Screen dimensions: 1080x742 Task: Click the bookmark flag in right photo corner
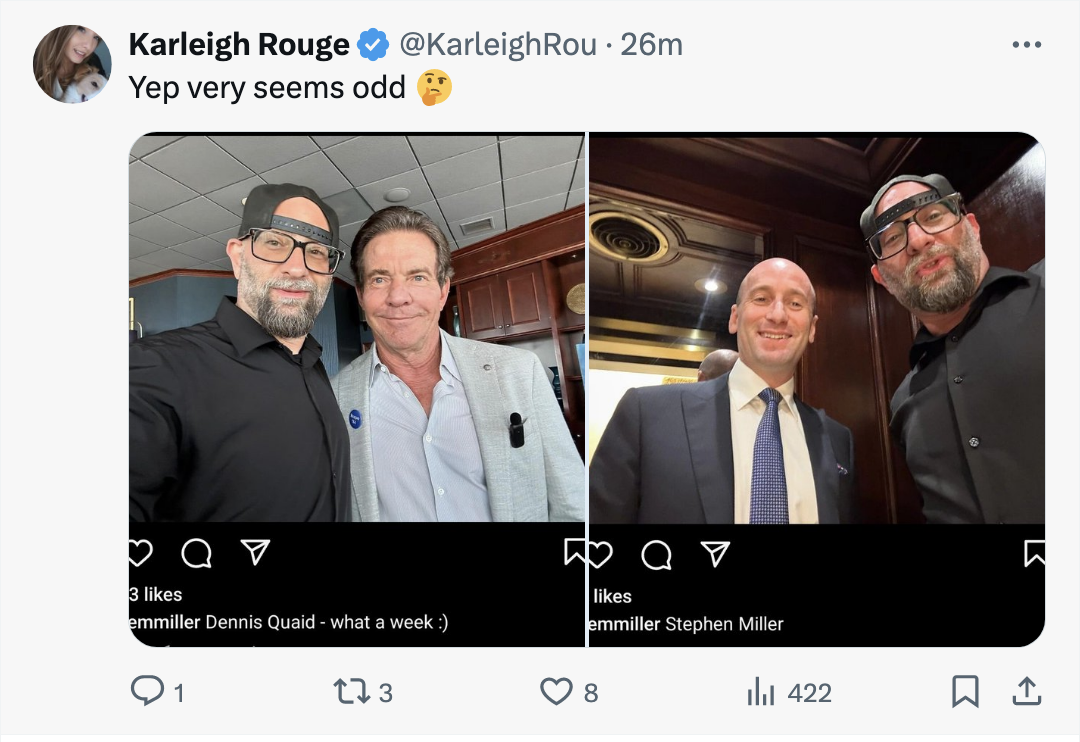coord(1035,553)
